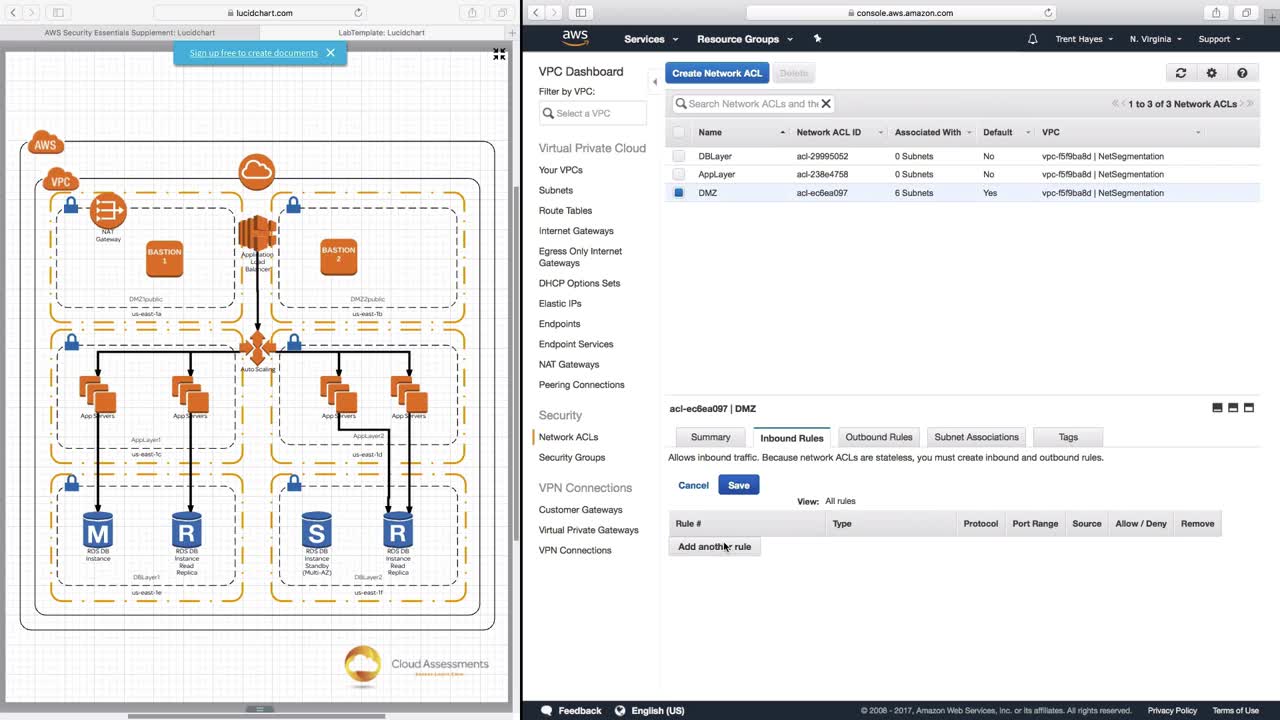The width and height of the screenshot is (1280, 720).
Task: Open the Resource Groups dropdown
Action: [744, 39]
